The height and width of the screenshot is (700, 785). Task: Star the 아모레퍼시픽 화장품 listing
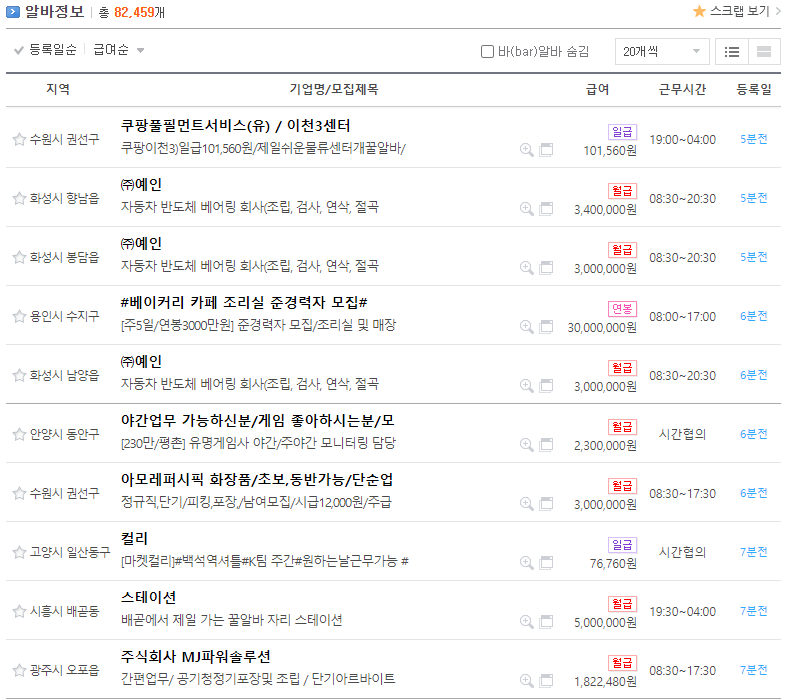(x=19, y=493)
